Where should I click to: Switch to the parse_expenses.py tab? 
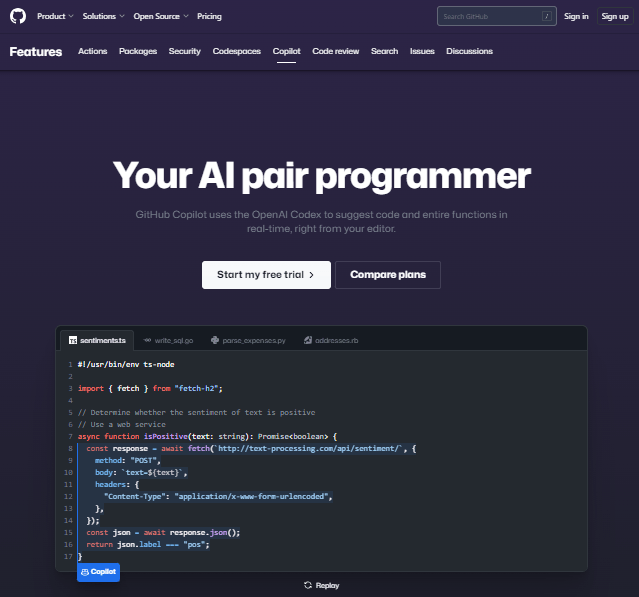tap(246, 340)
